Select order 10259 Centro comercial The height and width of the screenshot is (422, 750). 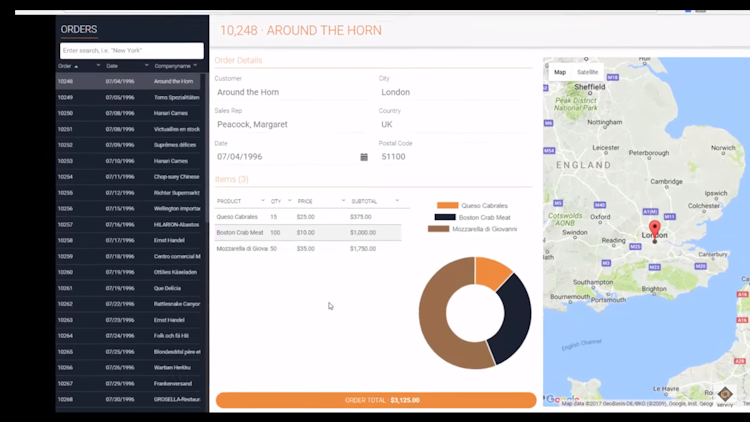[x=129, y=256]
